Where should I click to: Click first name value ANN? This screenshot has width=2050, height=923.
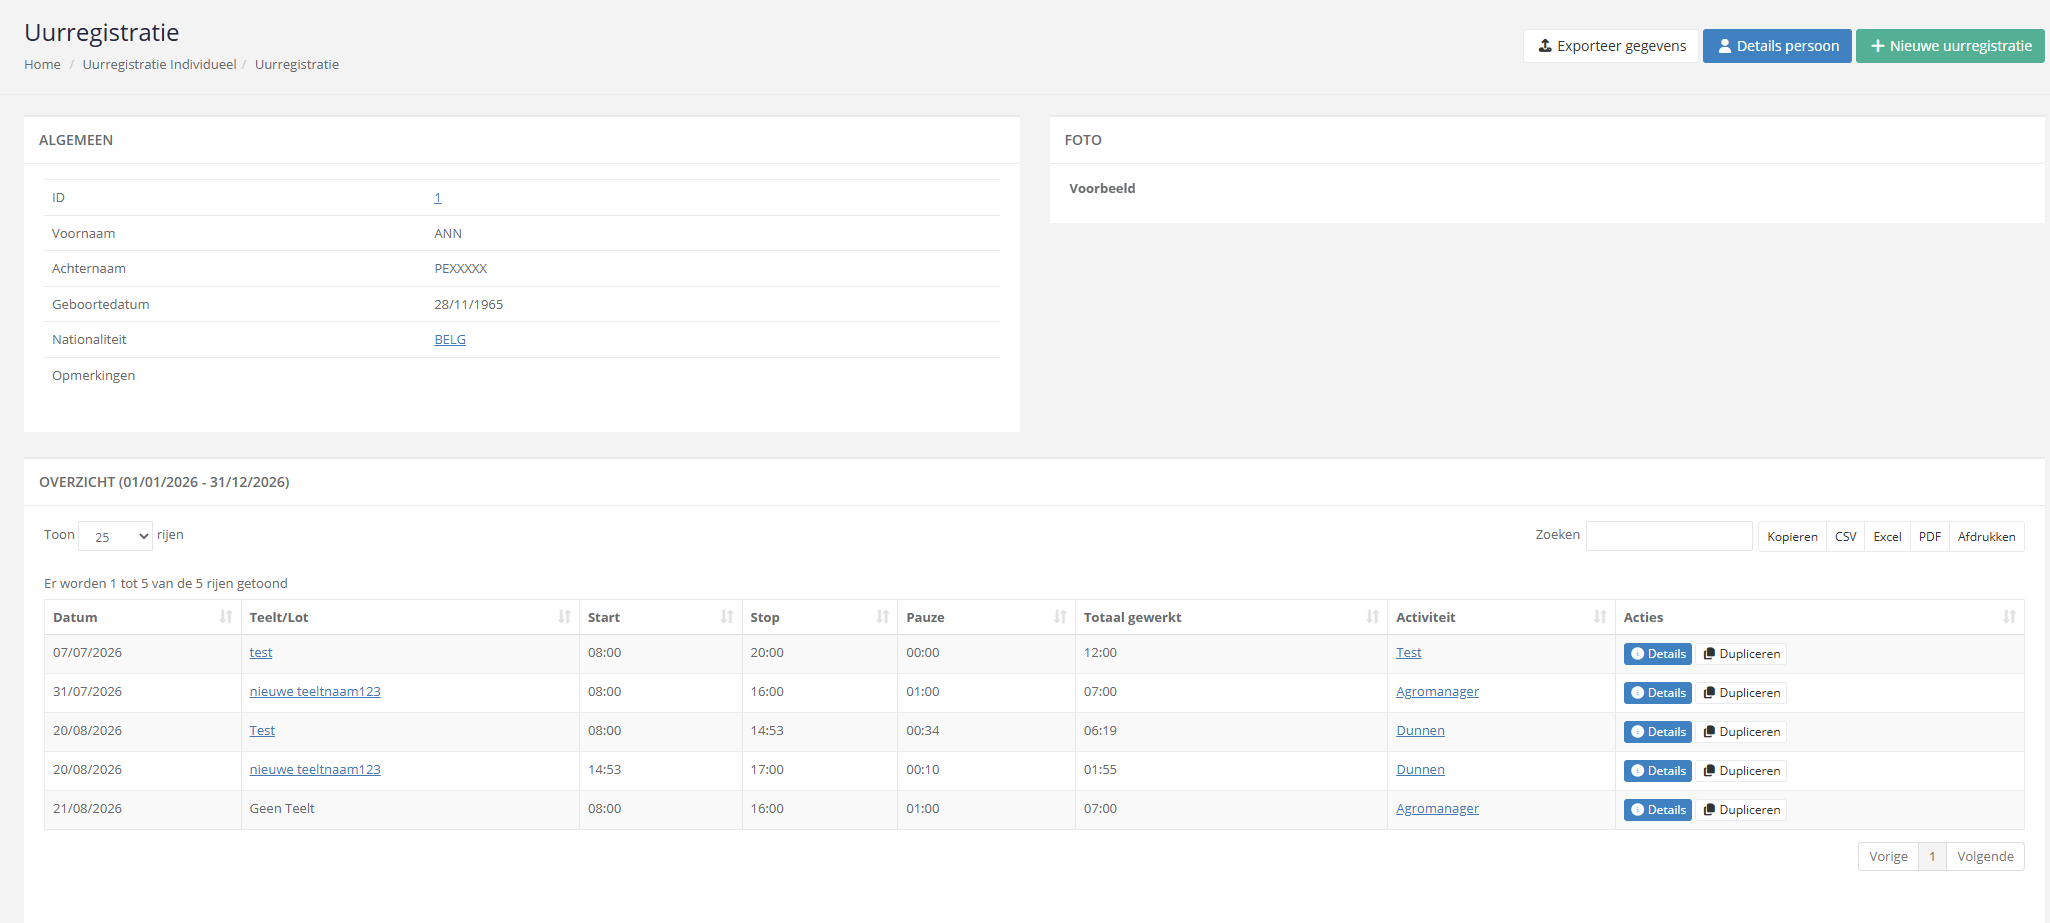click(448, 234)
